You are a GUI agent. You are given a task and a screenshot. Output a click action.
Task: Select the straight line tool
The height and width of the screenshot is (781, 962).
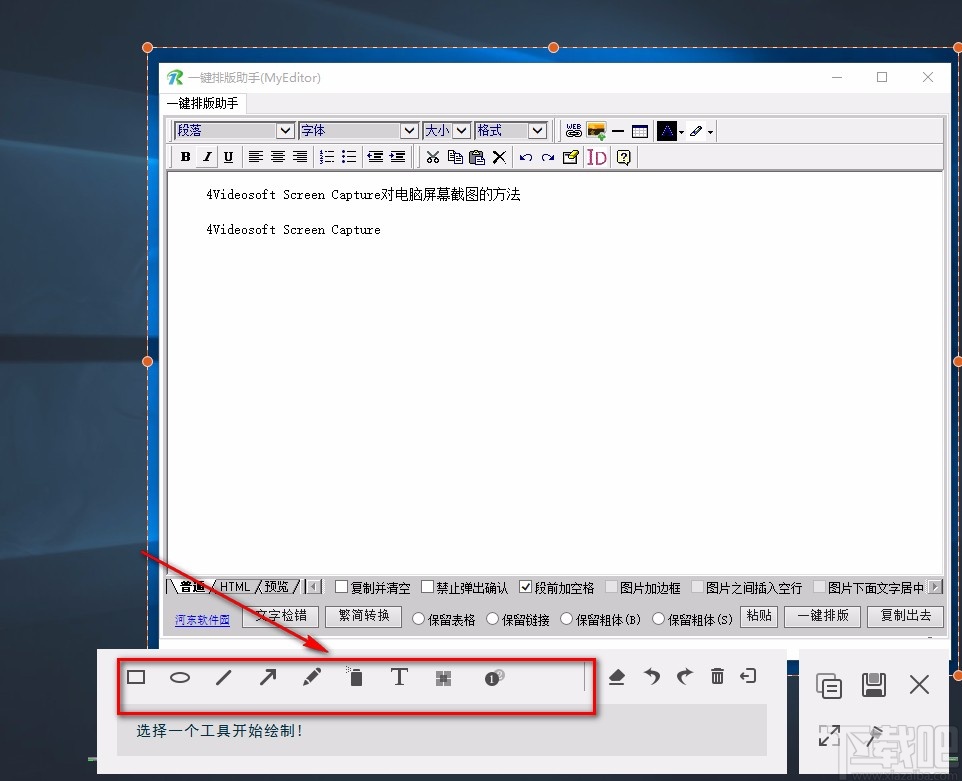pos(224,677)
